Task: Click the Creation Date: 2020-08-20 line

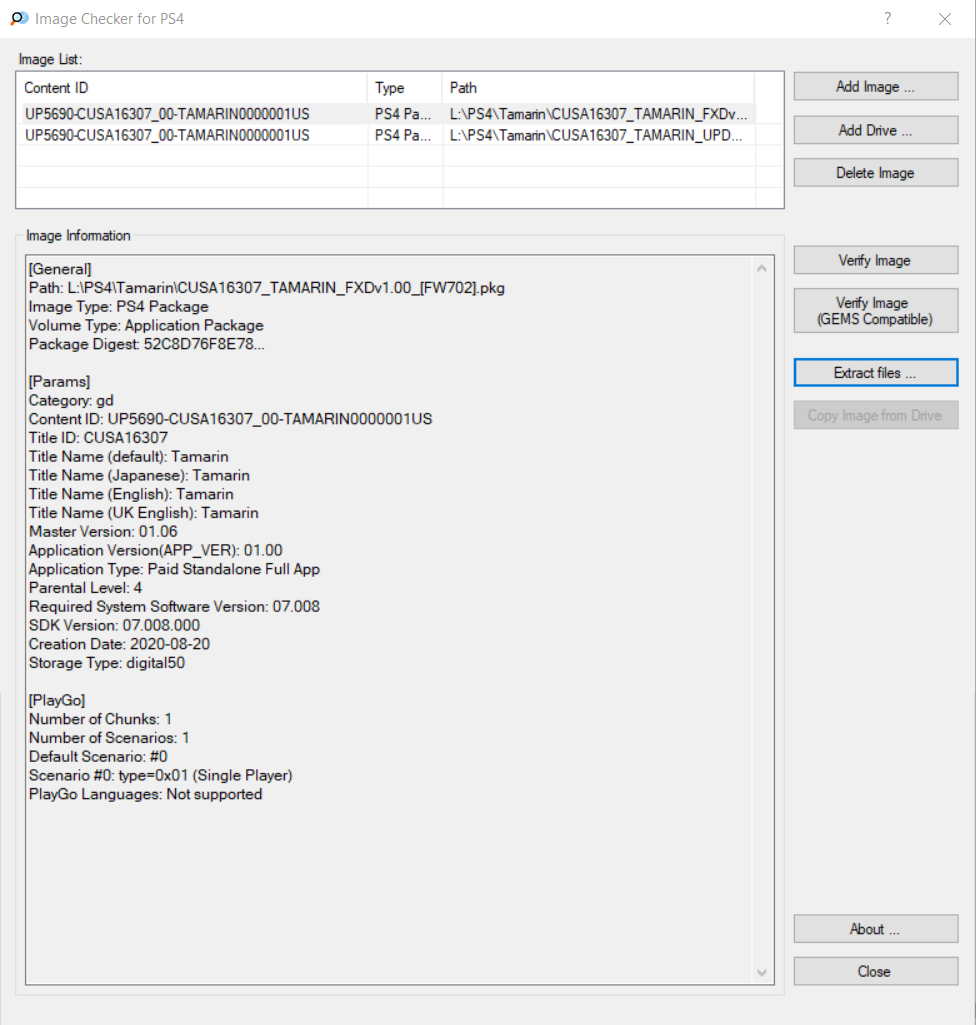Action: click(120, 644)
